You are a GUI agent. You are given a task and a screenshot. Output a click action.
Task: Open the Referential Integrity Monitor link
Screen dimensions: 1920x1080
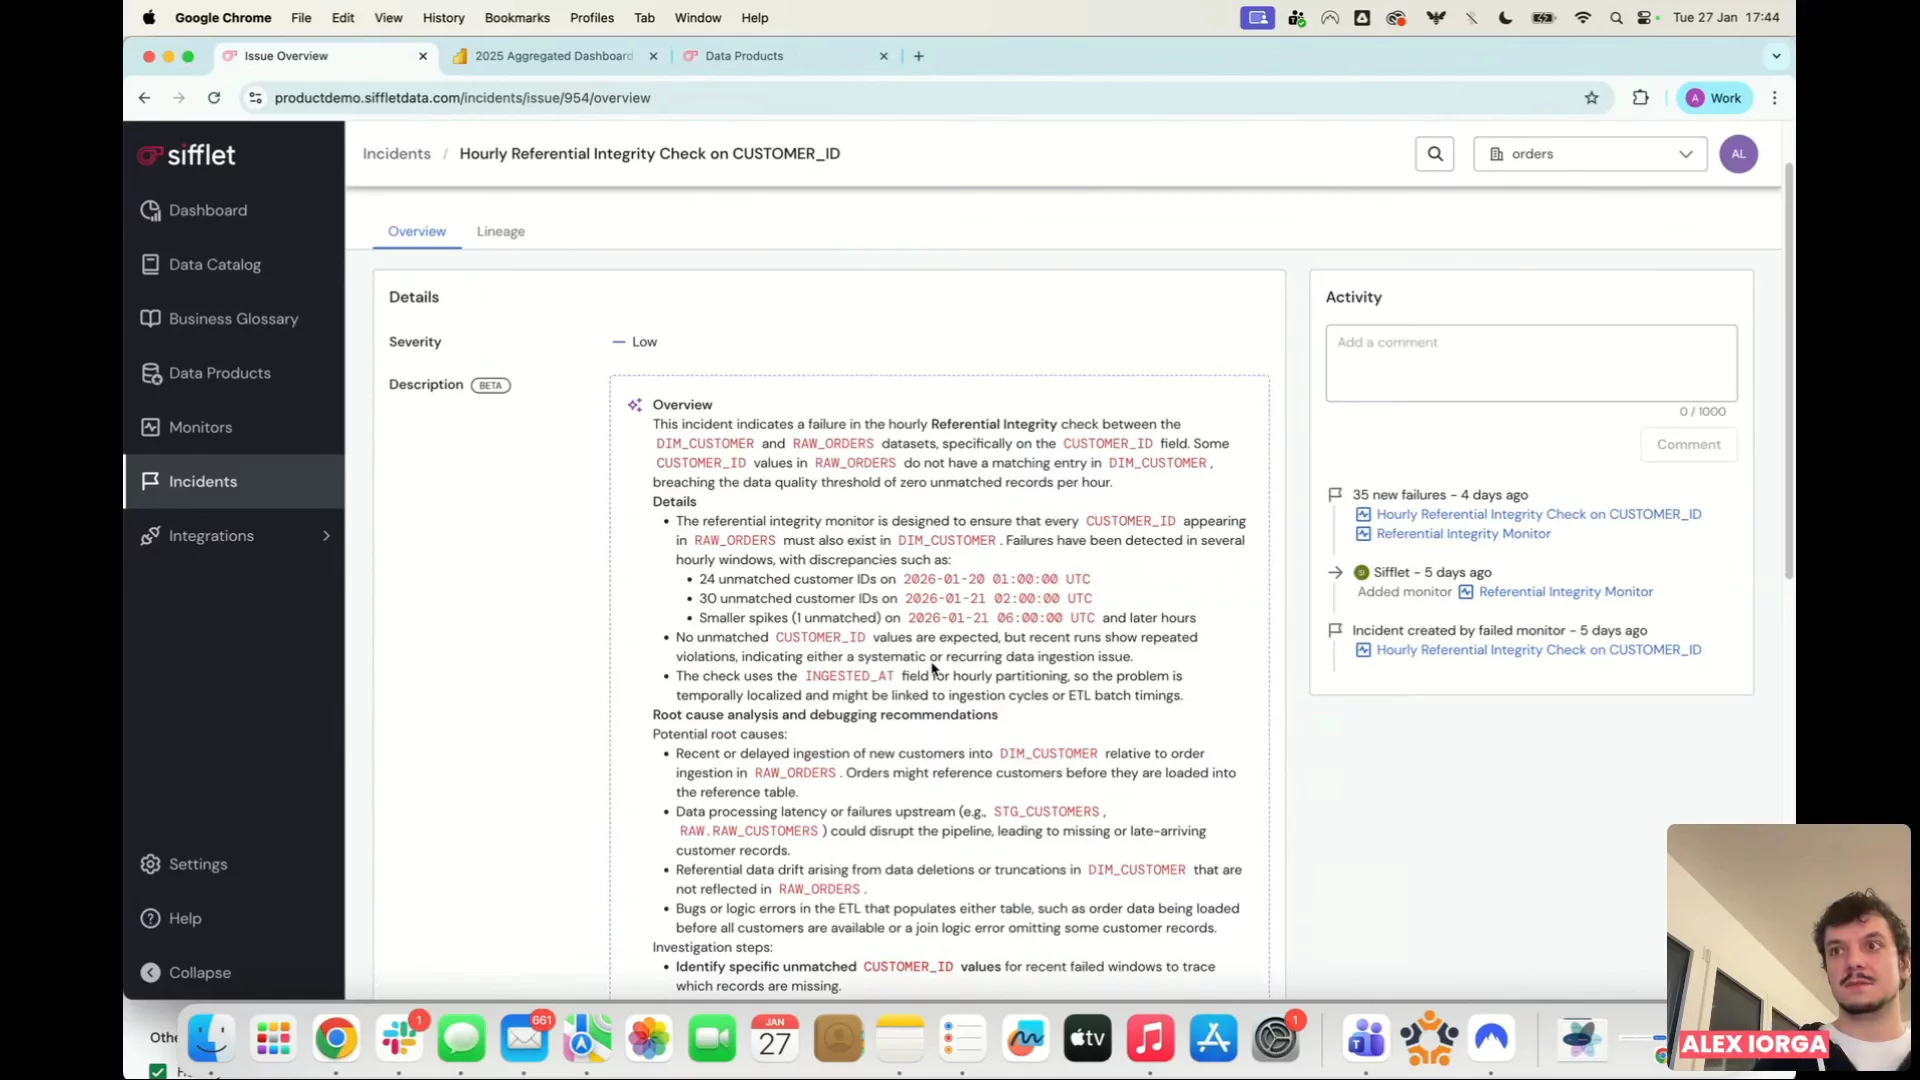[x=1463, y=534]
